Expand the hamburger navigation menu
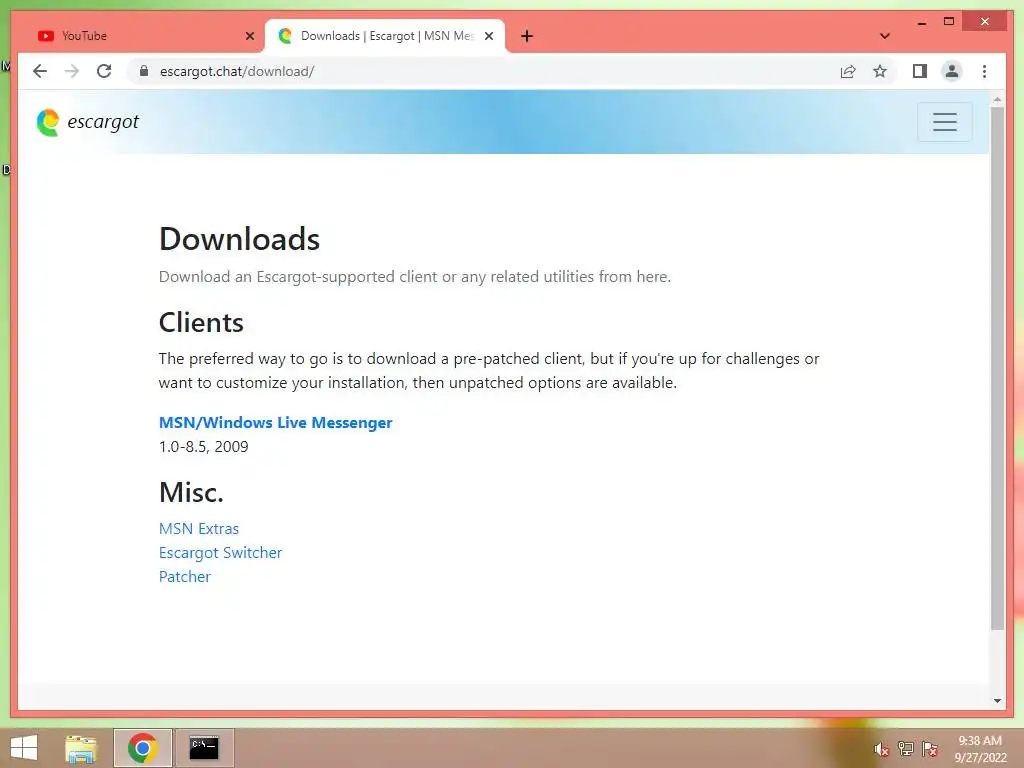Image resolution: width=1024 pixels, height=768 pixels. [x=944, y=122]
